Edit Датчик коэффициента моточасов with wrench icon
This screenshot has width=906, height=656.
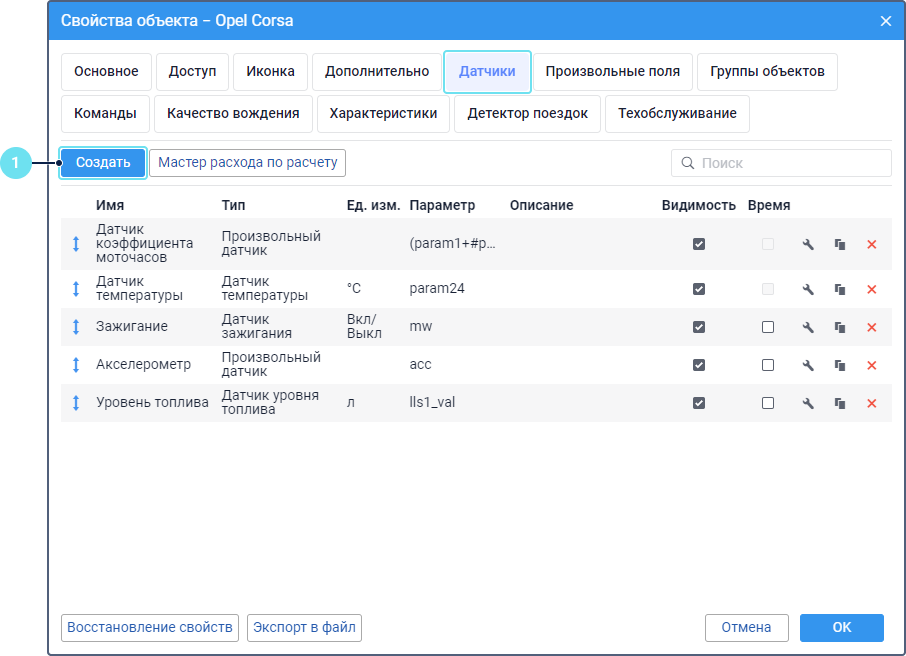click(808, 244)
